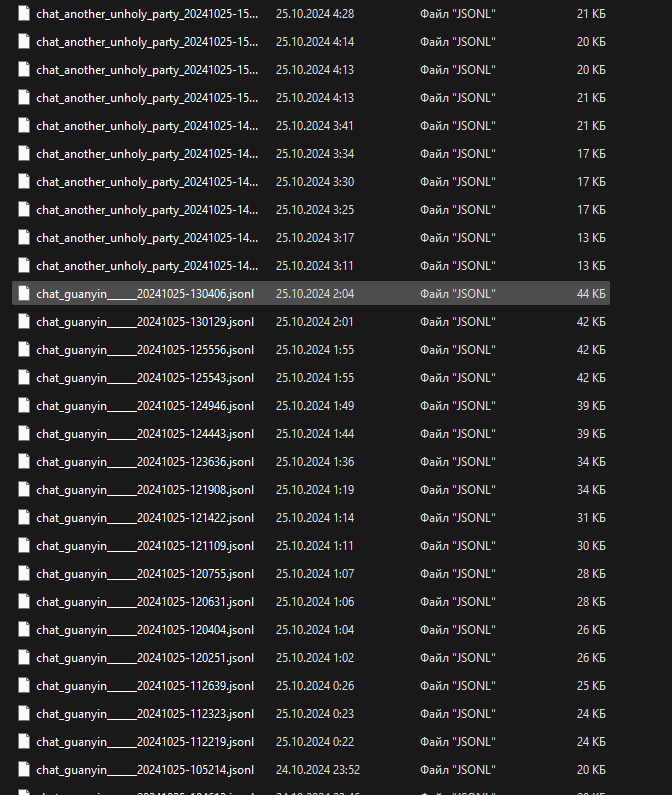
Task: Click the file name chat_guanyin 20241025-112219.jsonl
Action: pos(145,742)
